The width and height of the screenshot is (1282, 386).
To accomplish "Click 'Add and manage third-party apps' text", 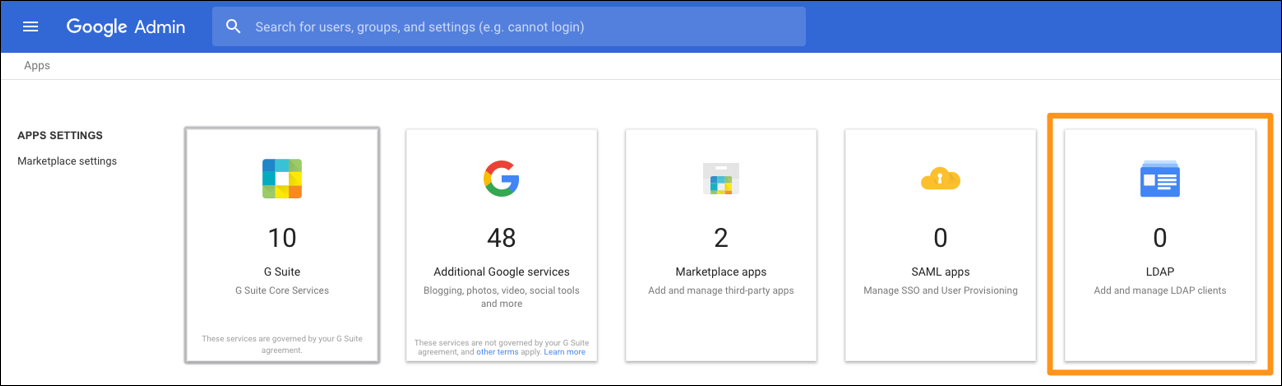I will click(x=721, y=291).
